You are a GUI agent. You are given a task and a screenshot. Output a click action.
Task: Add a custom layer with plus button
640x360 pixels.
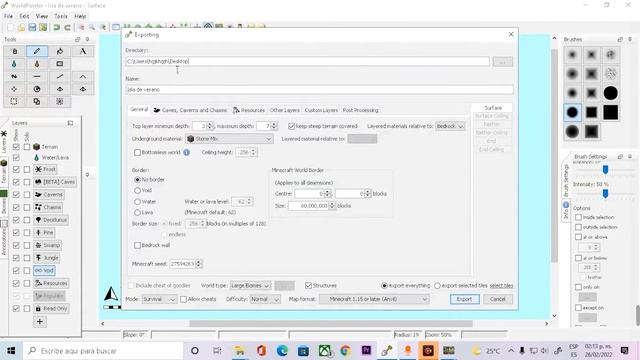pyautogui.click(x=40, y=322)
